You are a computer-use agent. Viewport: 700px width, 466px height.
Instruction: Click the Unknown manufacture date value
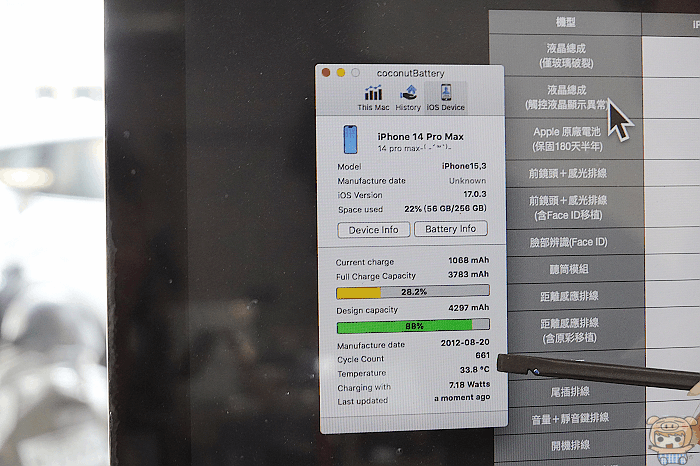click(x=467, y=181)
